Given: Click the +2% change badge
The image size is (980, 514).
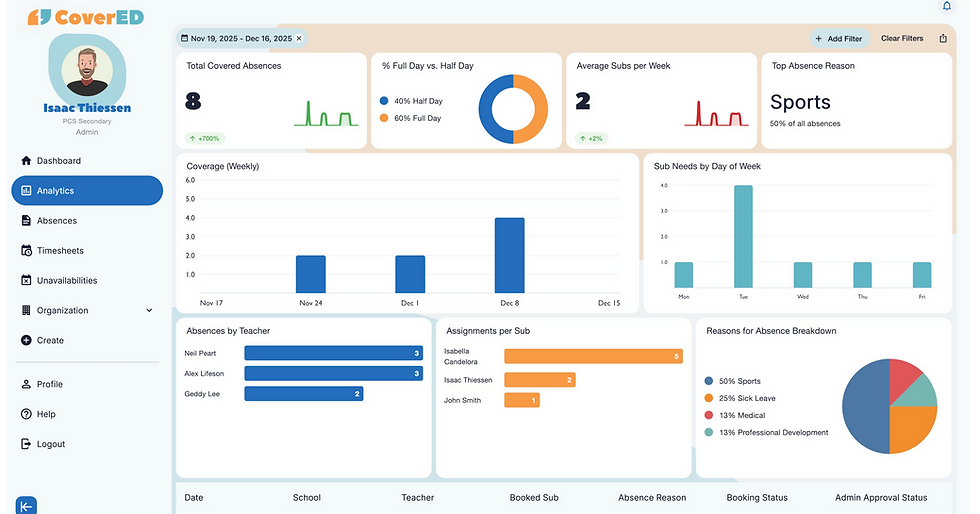Looking at the screenshot, I should [591, 138].
